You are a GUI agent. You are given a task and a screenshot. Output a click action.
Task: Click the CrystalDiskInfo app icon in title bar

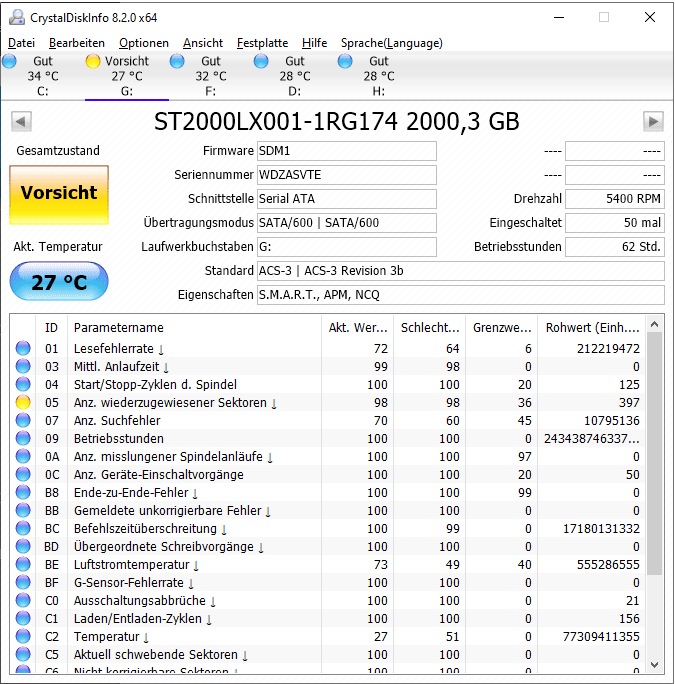click(17, 17)
